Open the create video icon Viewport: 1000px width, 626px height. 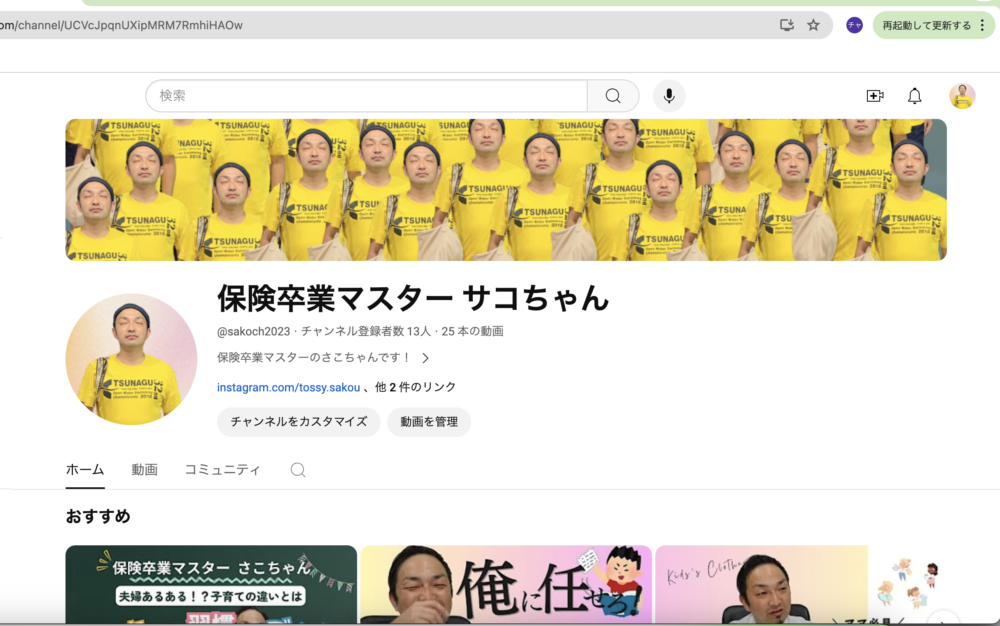[x=875, y=96]
